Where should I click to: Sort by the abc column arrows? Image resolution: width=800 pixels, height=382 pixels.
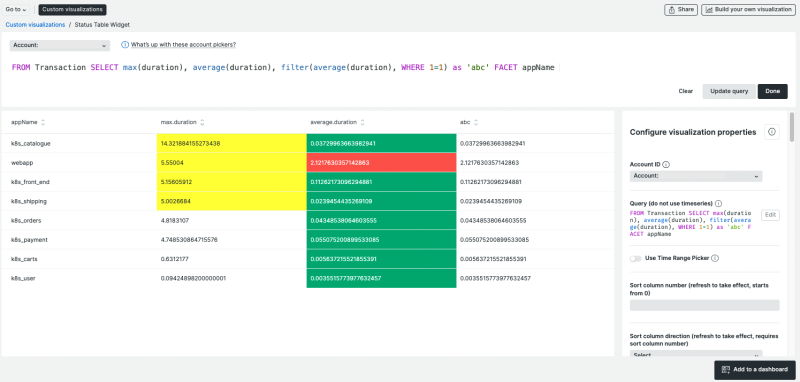[476, 122]
